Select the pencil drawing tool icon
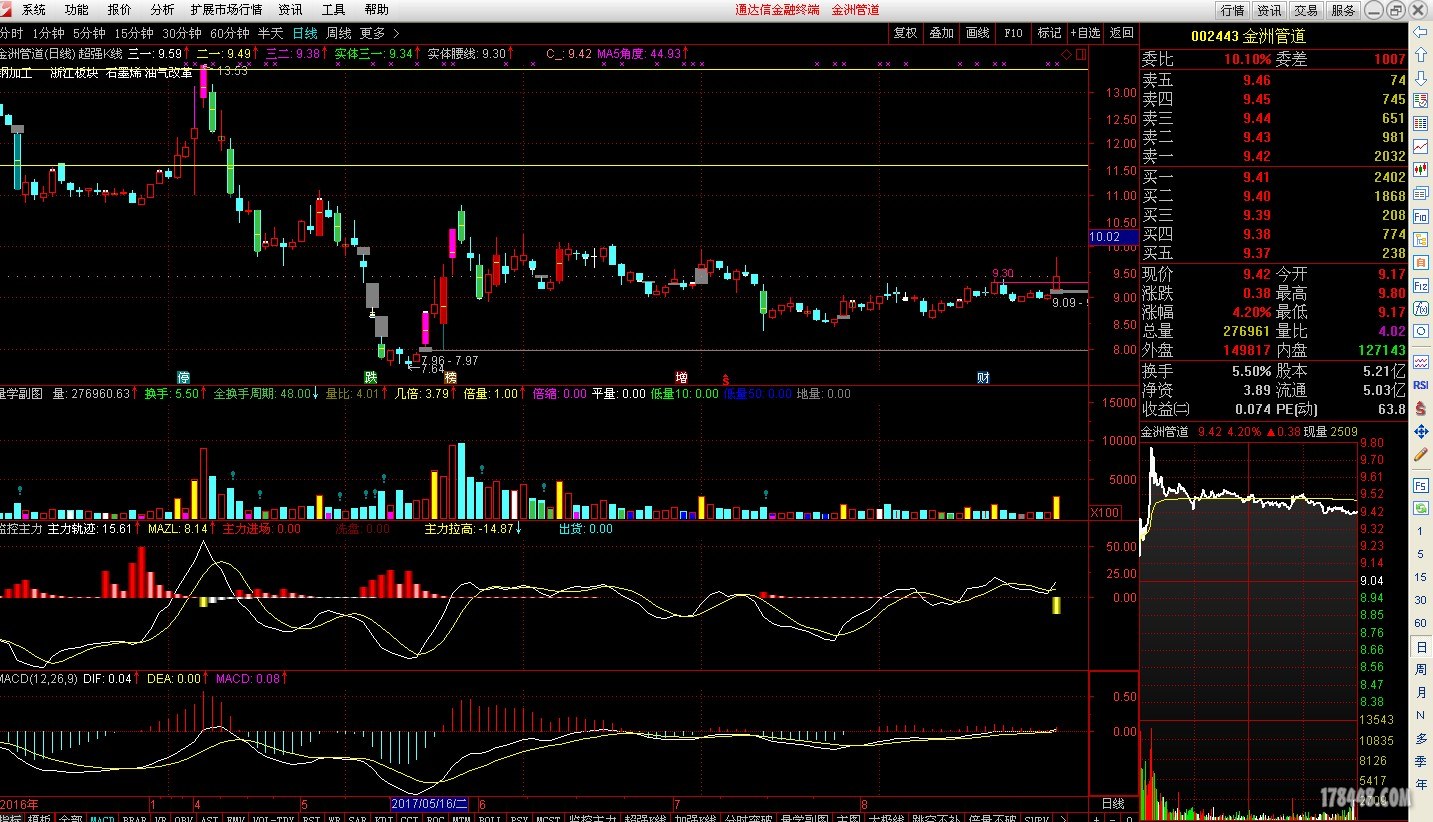The height and width of the screenshot is (822, 1433). pos(1420,454)
